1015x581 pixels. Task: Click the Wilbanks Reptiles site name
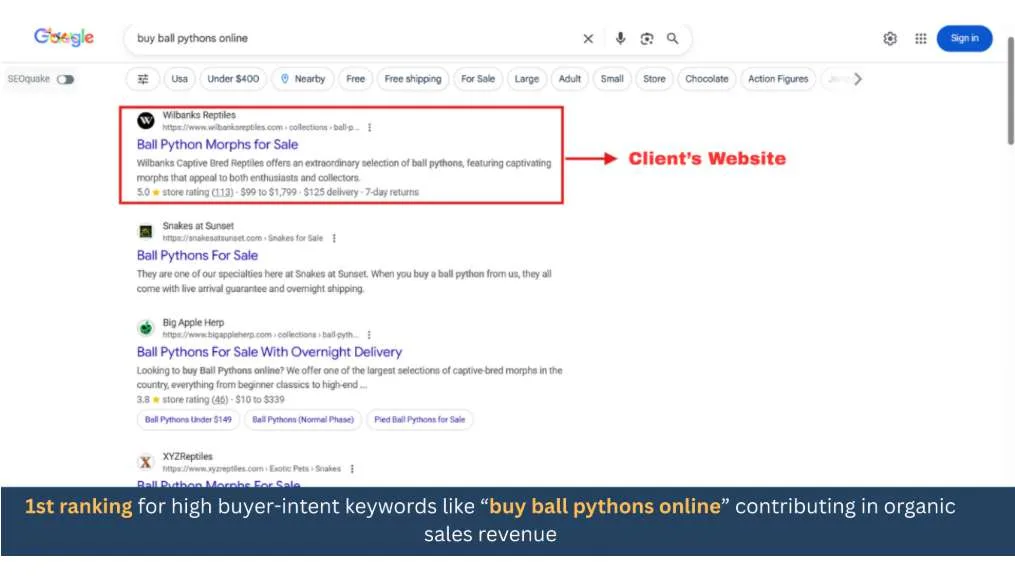click(199, 115)
